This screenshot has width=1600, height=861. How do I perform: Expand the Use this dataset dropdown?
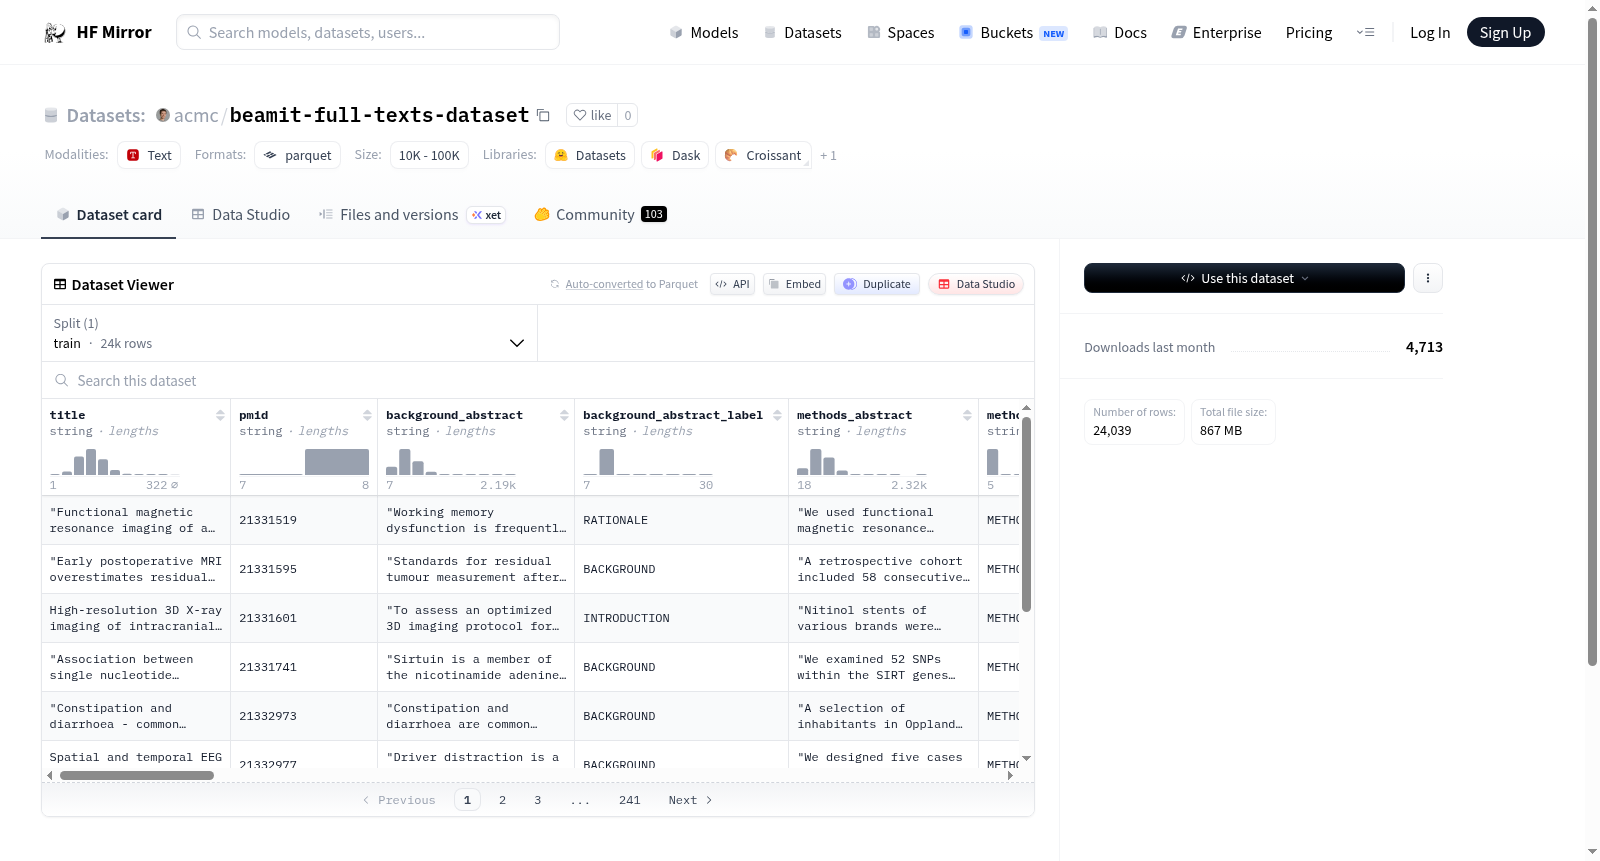click(x=1244, y=278)
